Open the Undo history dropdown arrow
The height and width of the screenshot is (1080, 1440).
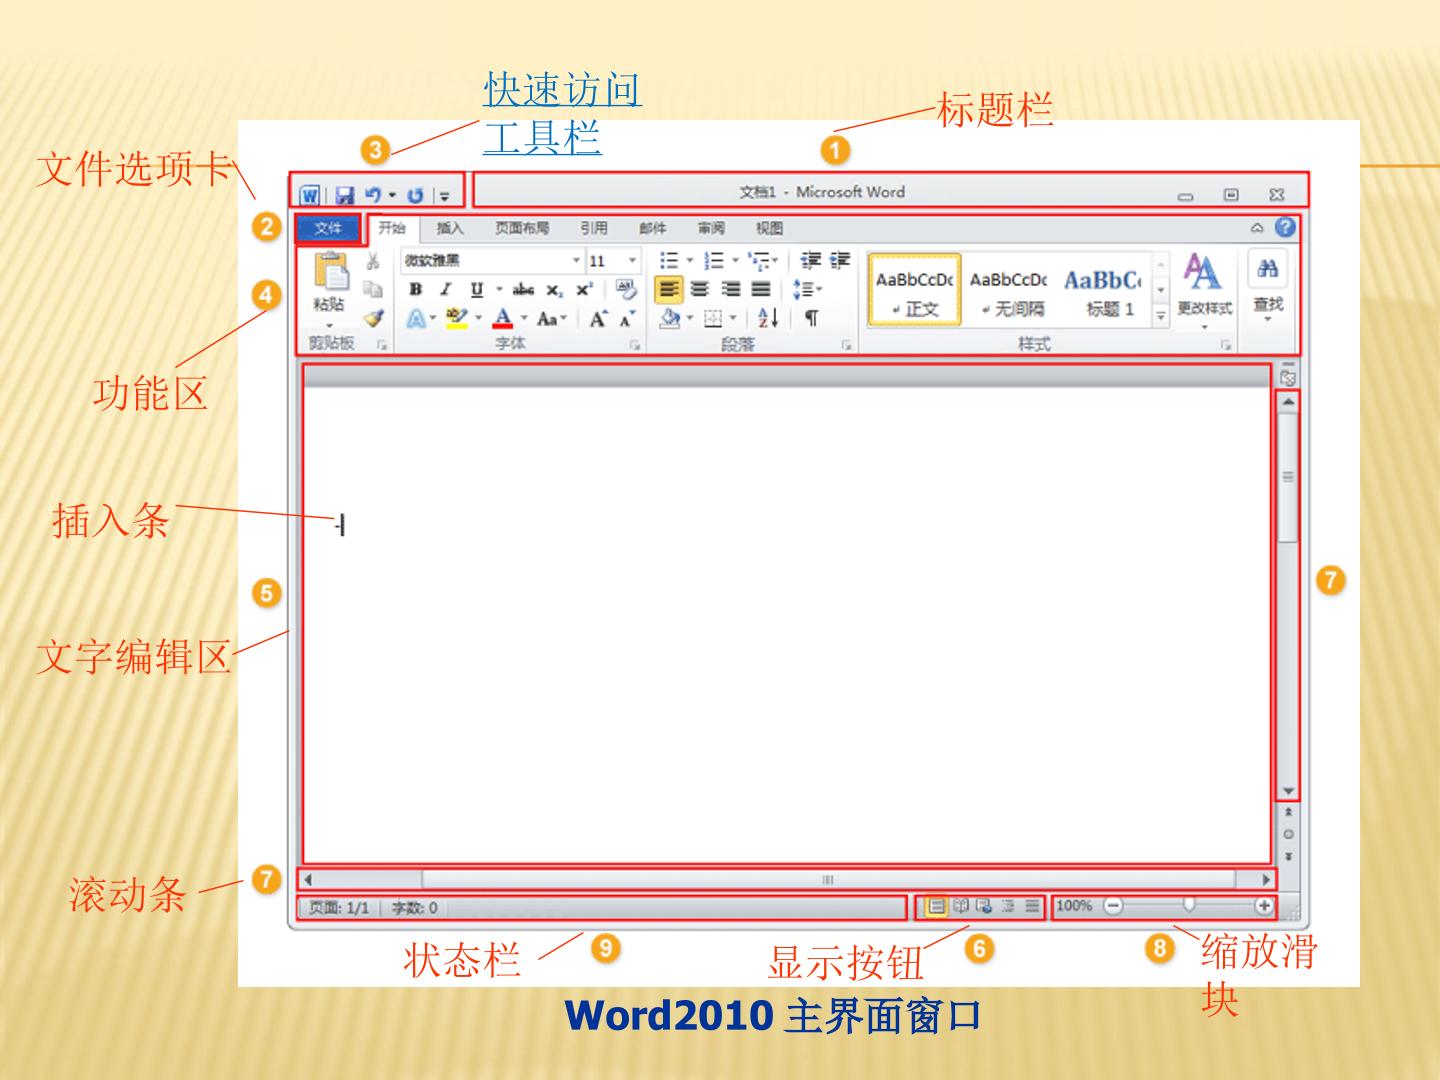(x=392, y=196)
